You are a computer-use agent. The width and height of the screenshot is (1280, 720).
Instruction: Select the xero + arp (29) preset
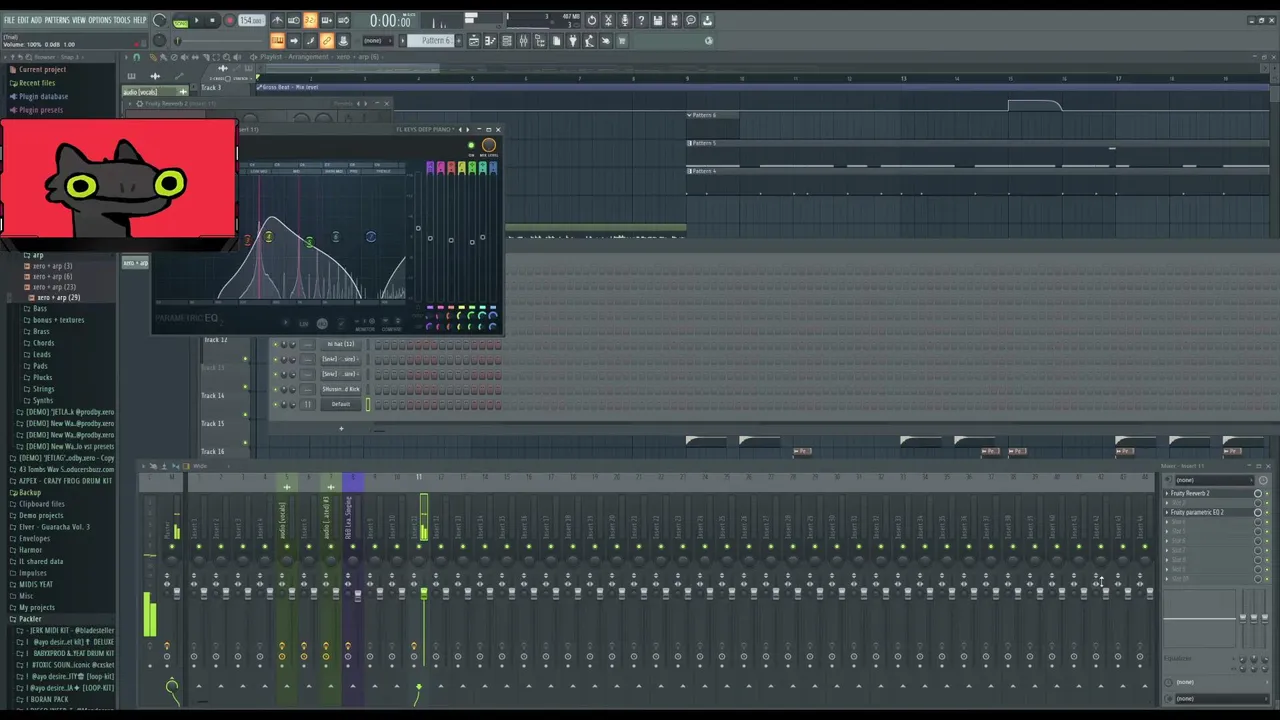click(x=58, y=298)
